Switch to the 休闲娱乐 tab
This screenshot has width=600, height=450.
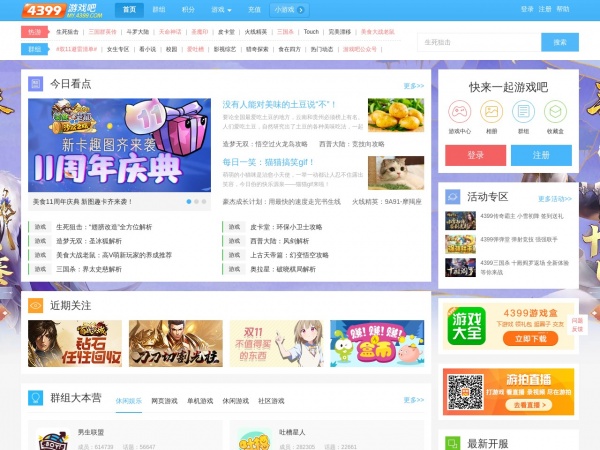[x=129, y=401]
